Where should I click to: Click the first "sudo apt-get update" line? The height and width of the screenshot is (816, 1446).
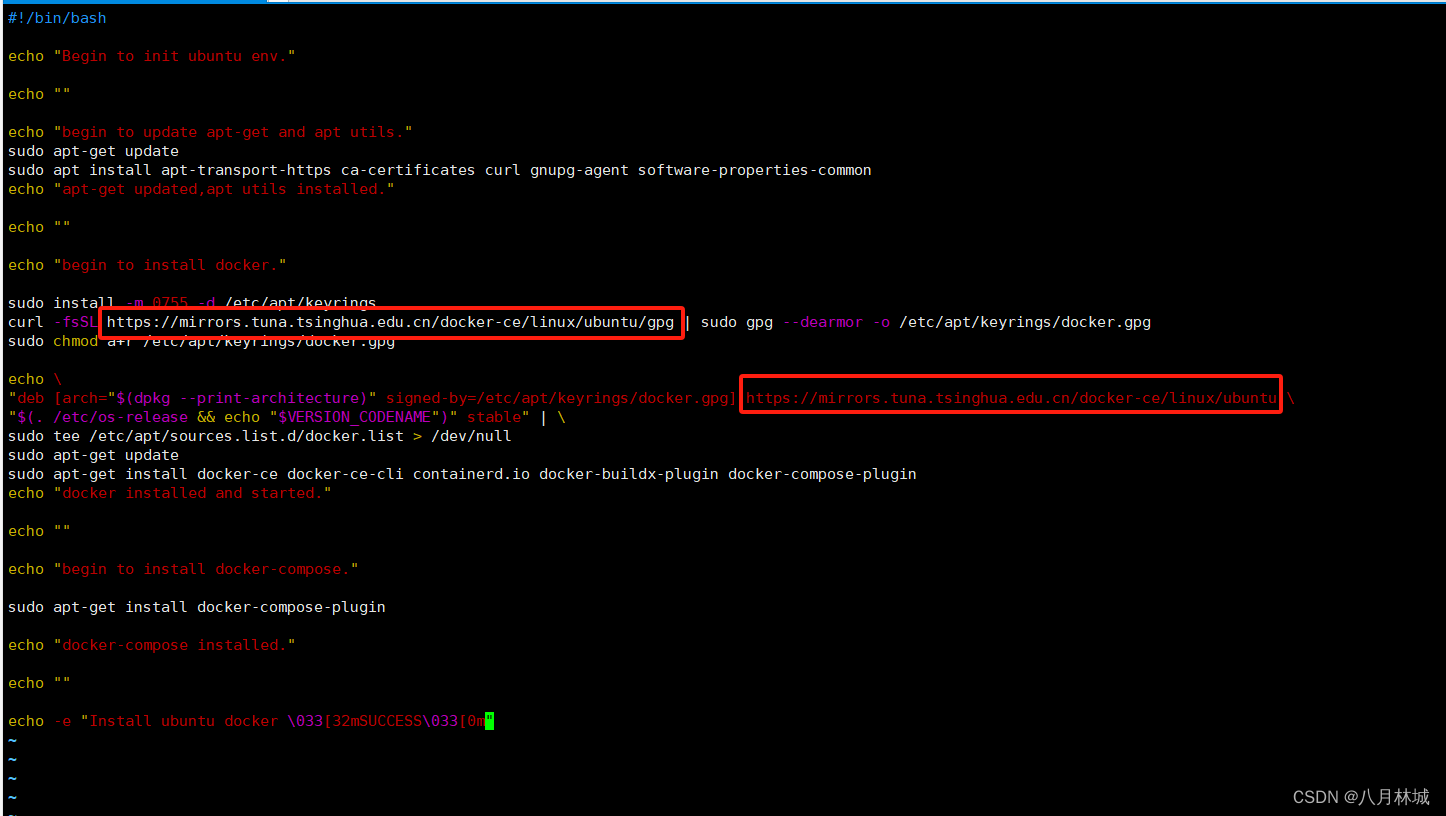93,151
